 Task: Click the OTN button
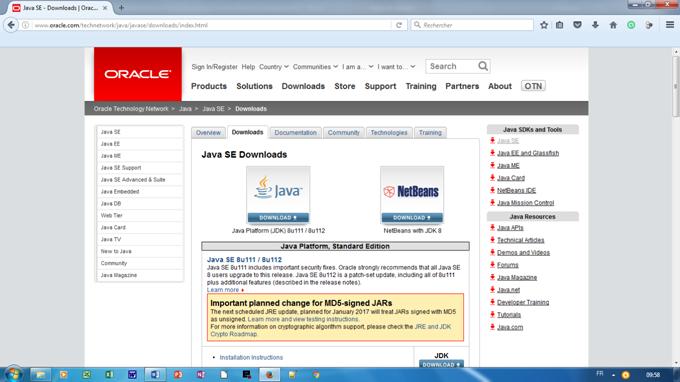tap(533, 86)
